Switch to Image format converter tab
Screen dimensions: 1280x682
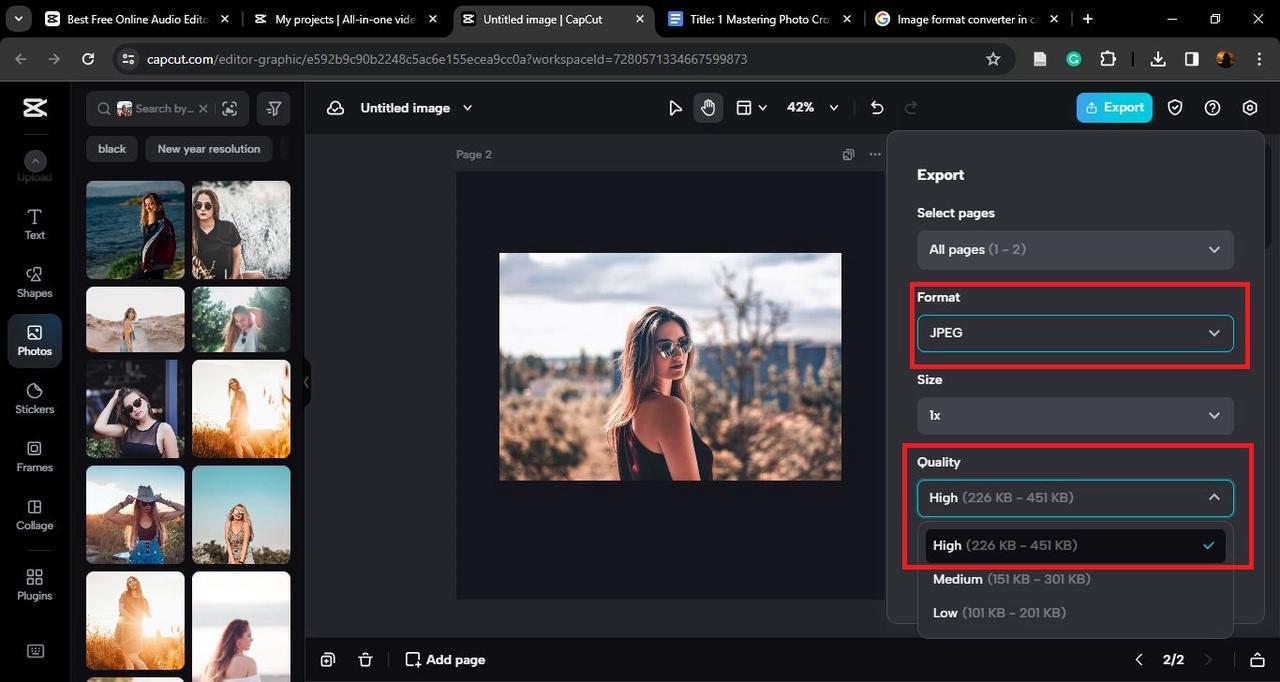pyautogui.click(x=966, y=19)
